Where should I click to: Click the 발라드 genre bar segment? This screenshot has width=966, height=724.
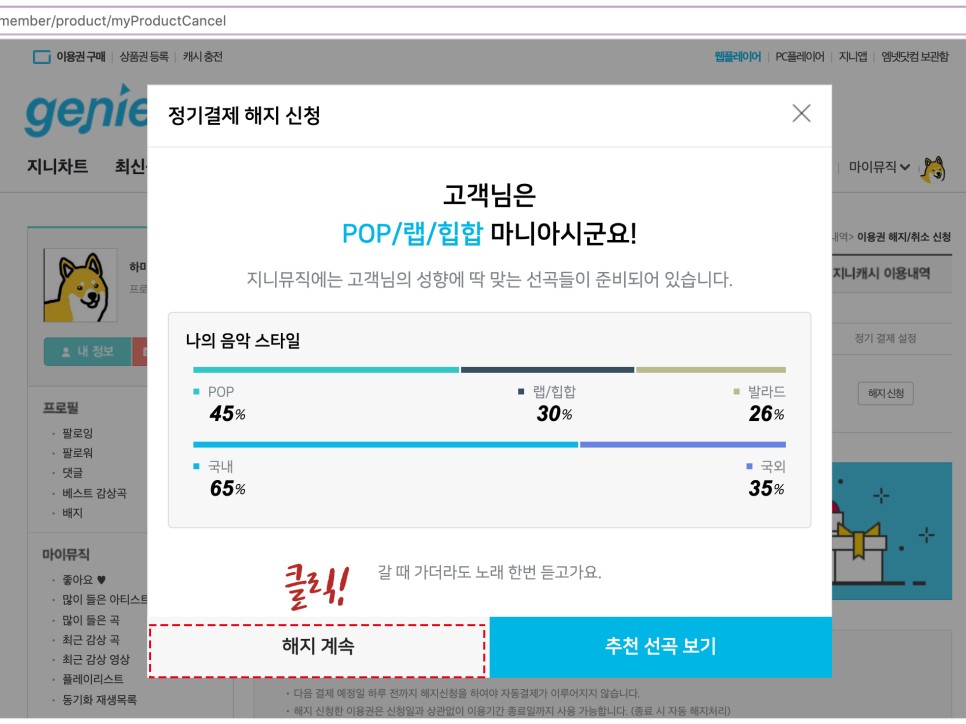pos(711,370)
